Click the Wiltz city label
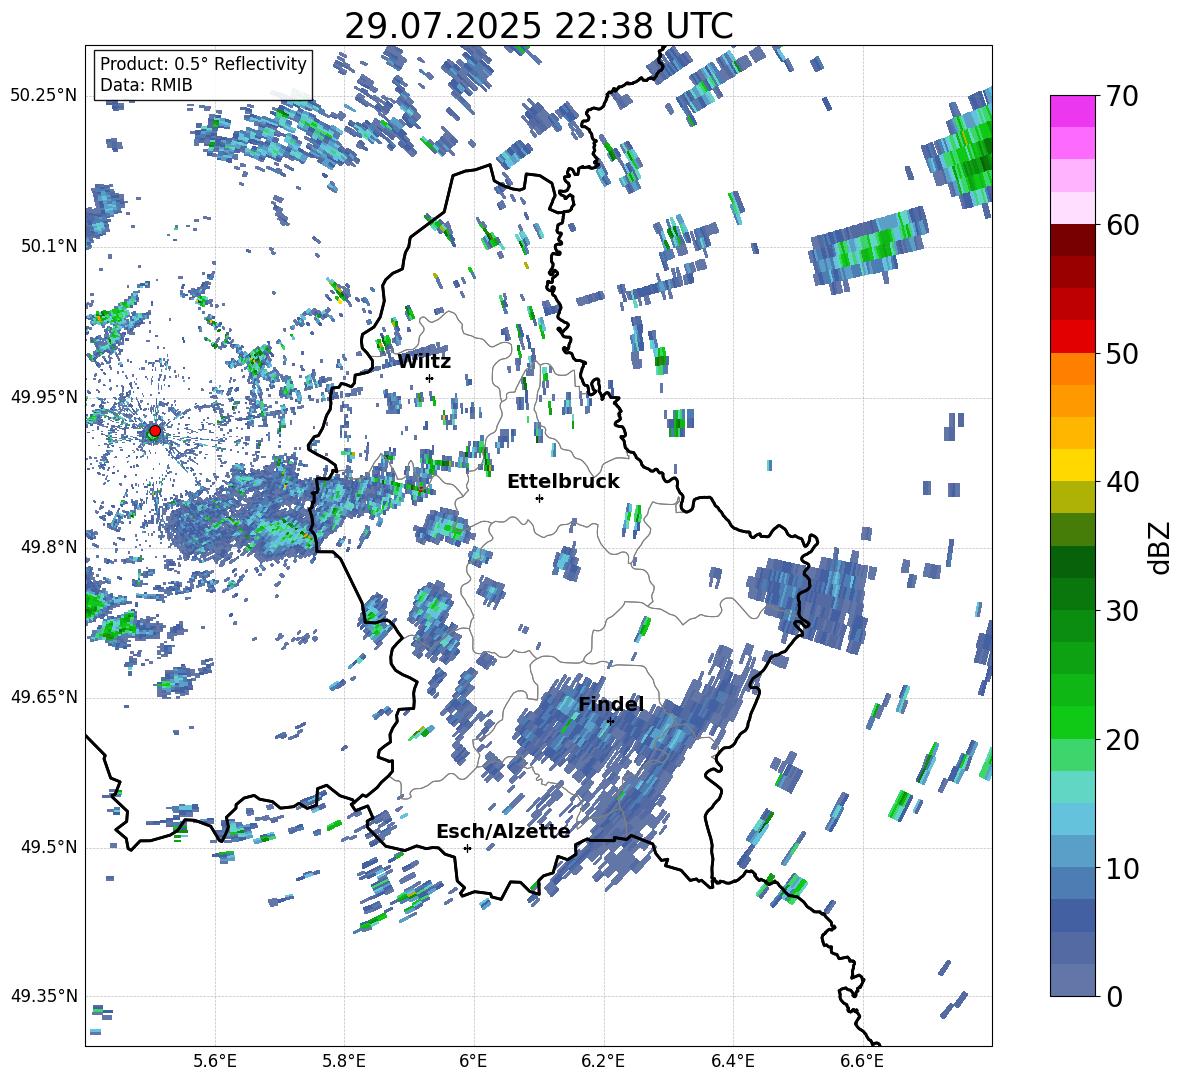This screenshot has width=1184, height=1081. (424, 362)
